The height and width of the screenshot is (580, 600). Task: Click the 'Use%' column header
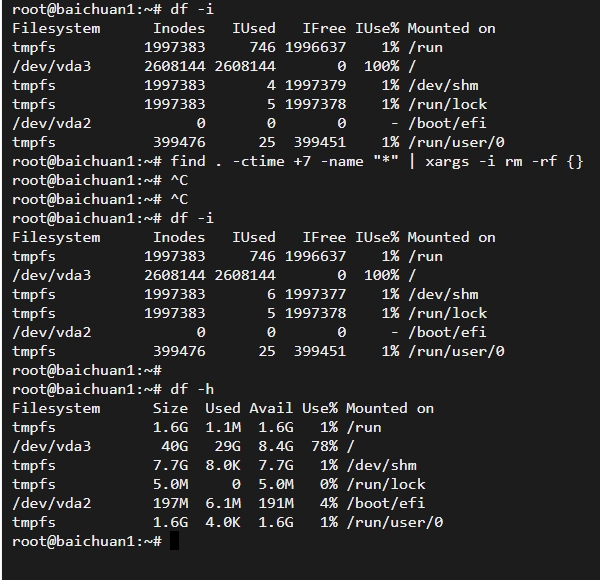coord(320,408)
